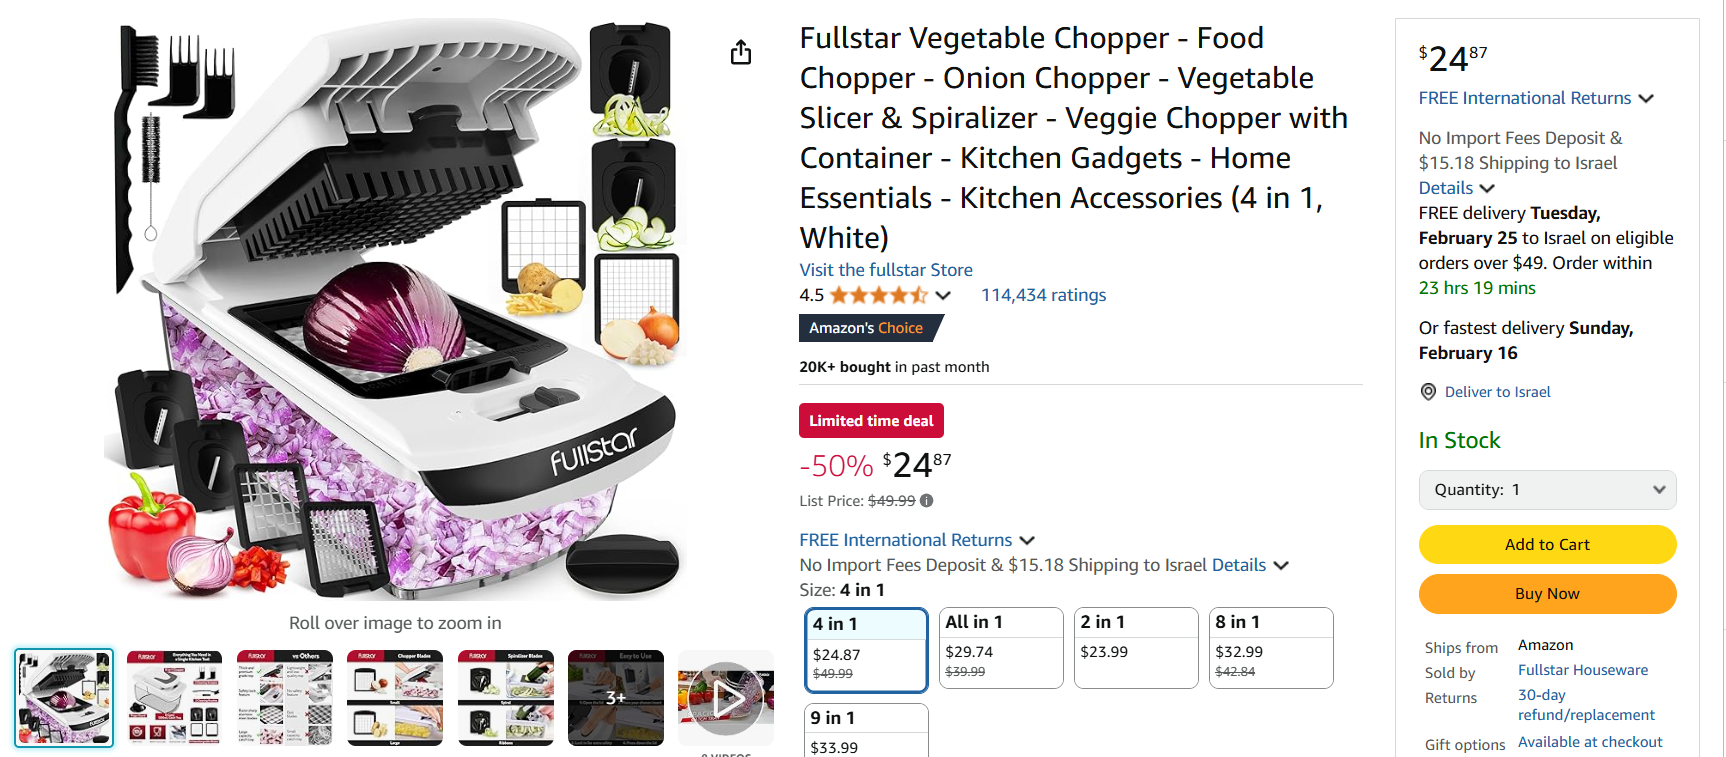Pick the 8 in 1 size for $32.99

point(1270,648)
